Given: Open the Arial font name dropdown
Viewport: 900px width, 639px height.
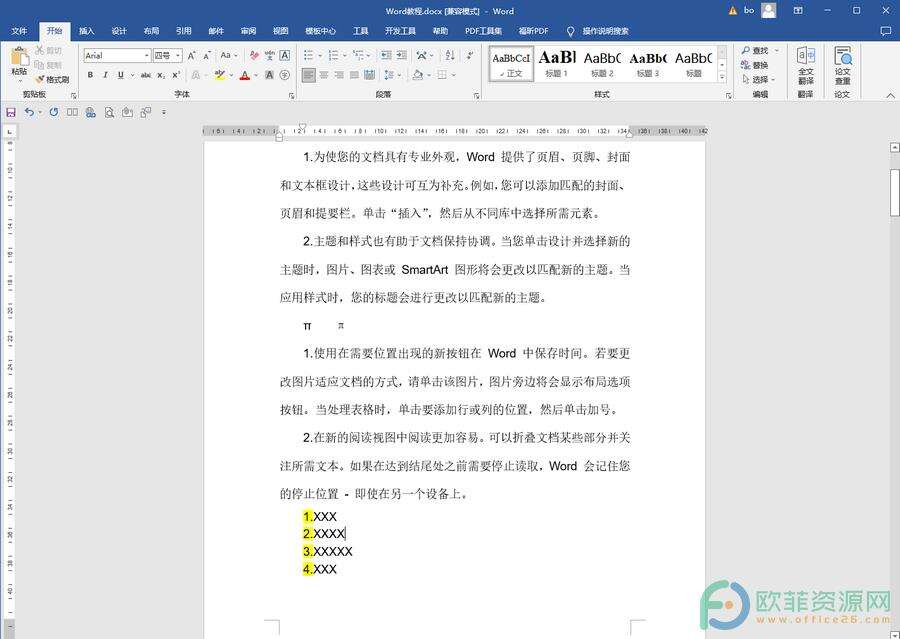Looking at the screenshot, I should click(147, 56).
